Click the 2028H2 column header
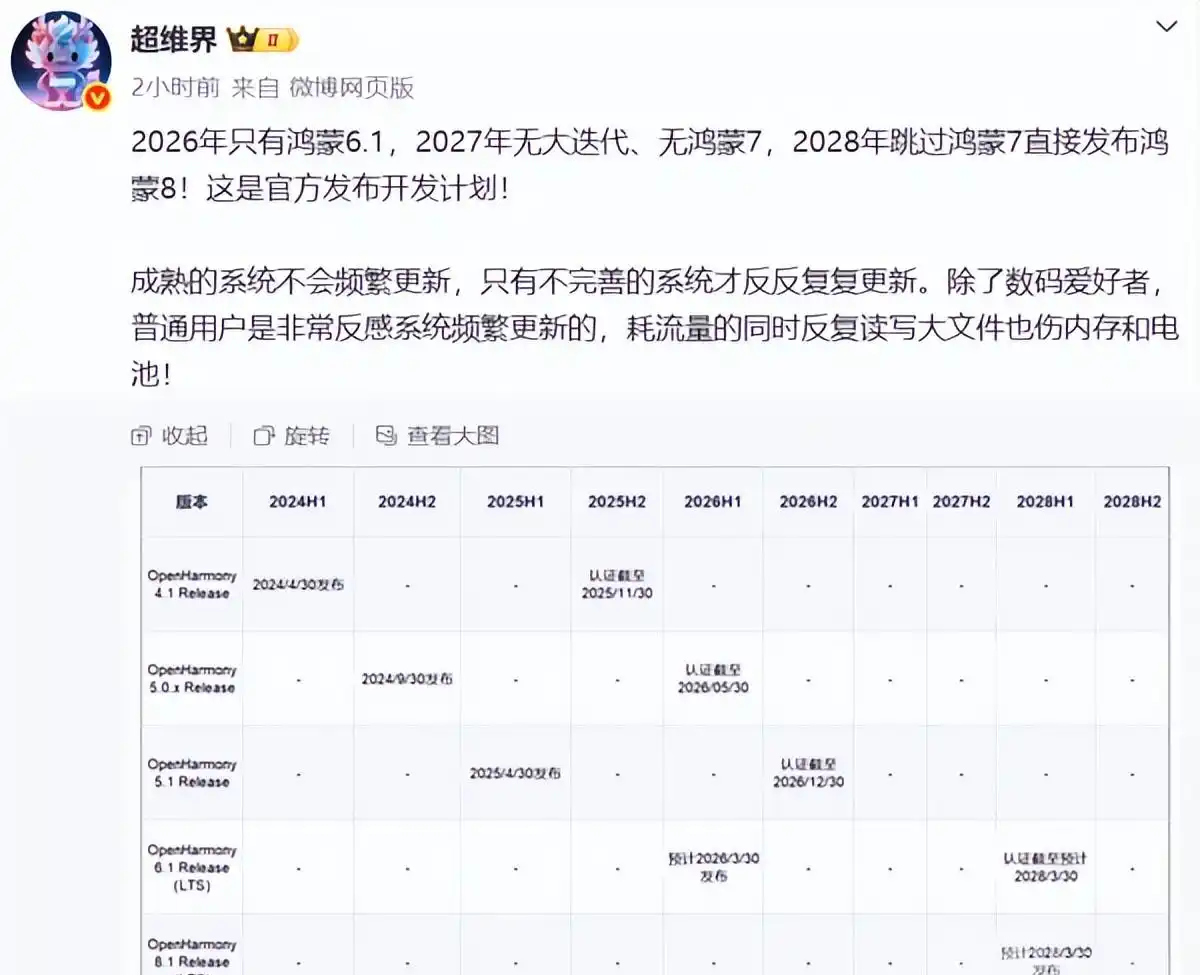Viewport: 1200px width, 975px height. tap(1131, 502)
